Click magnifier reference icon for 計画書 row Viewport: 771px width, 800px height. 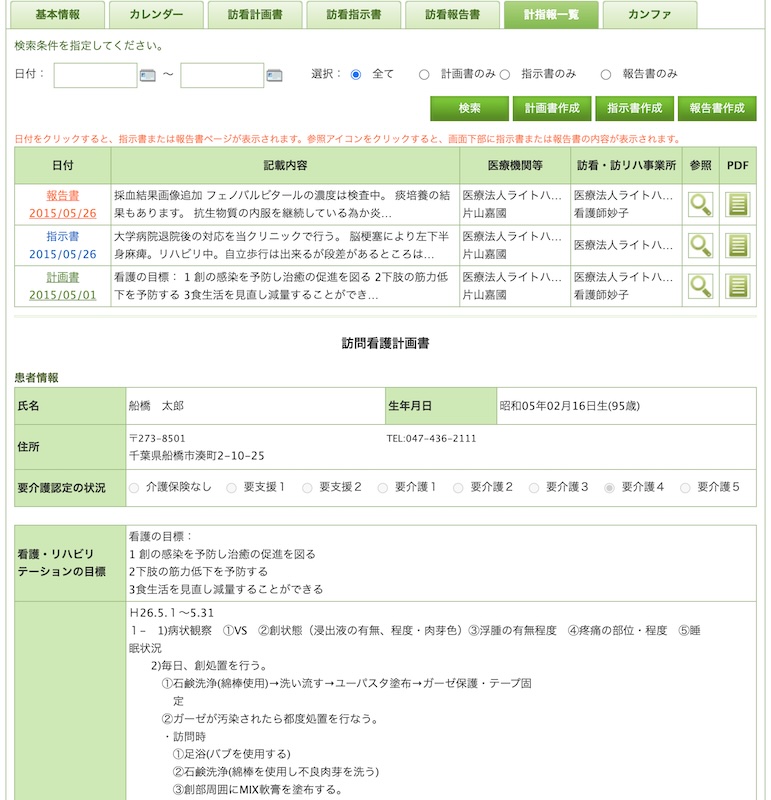coord(700,286)
